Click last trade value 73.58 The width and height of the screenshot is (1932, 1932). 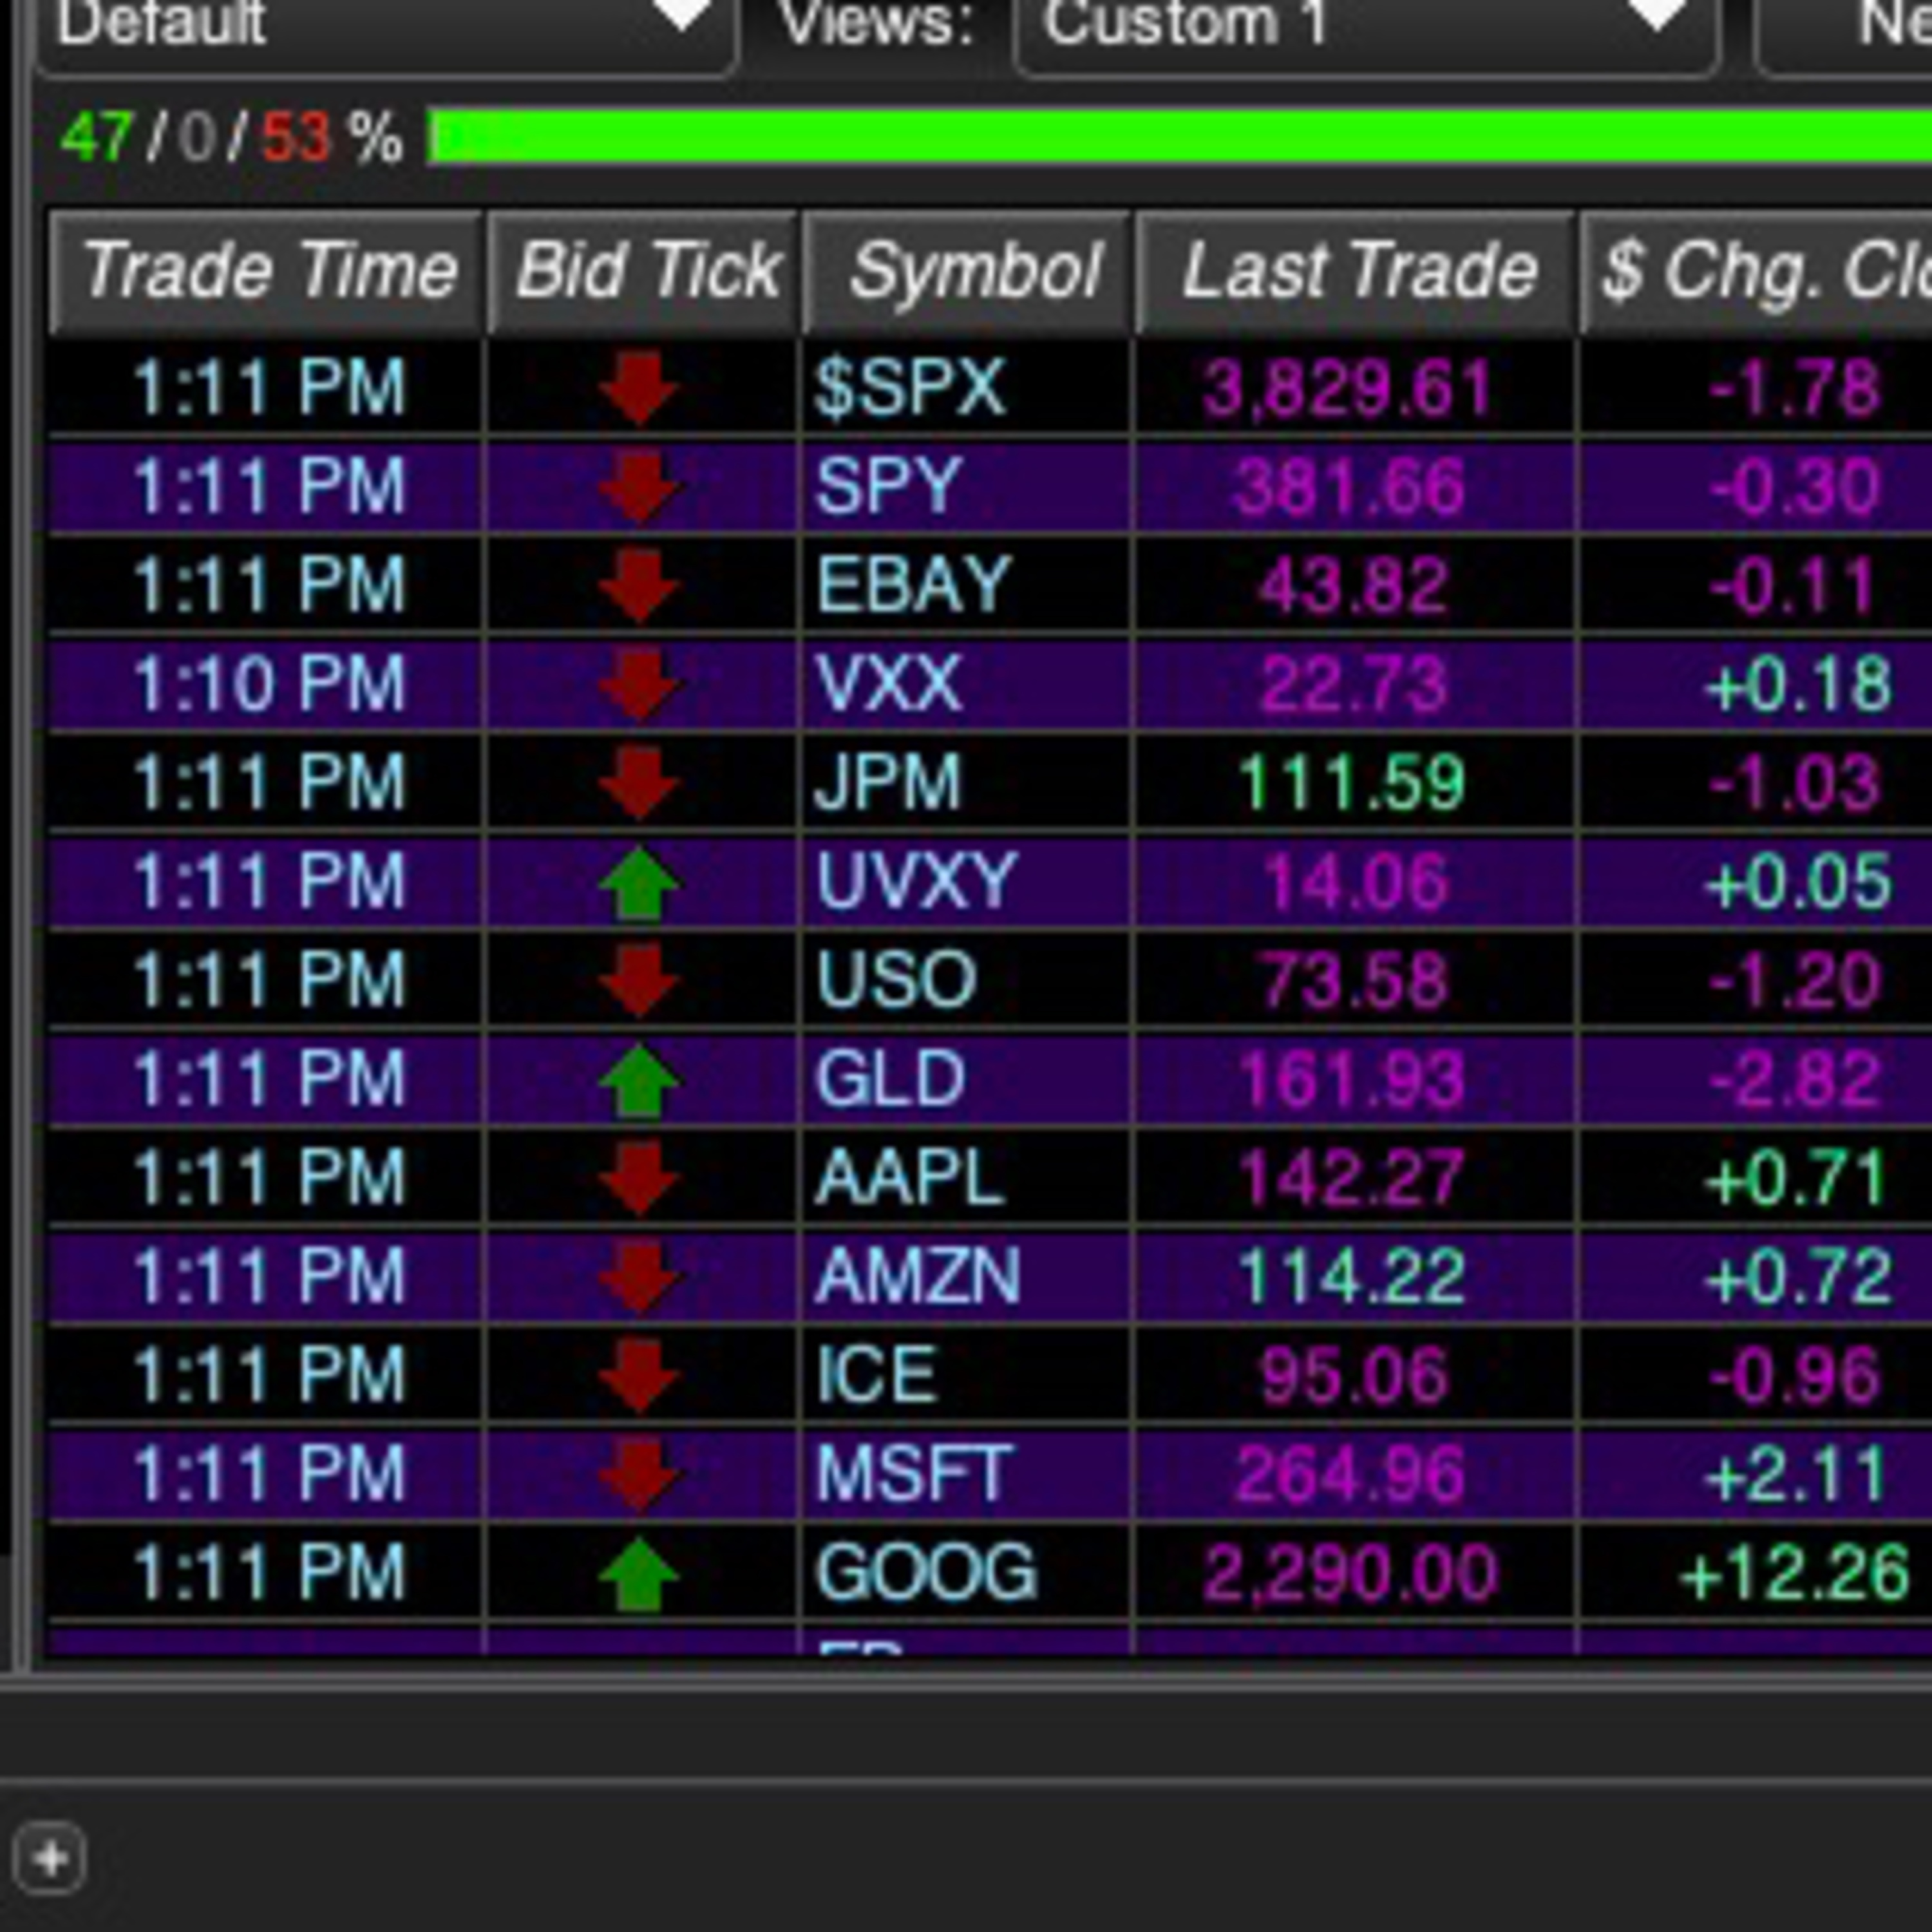(1354, 981)
